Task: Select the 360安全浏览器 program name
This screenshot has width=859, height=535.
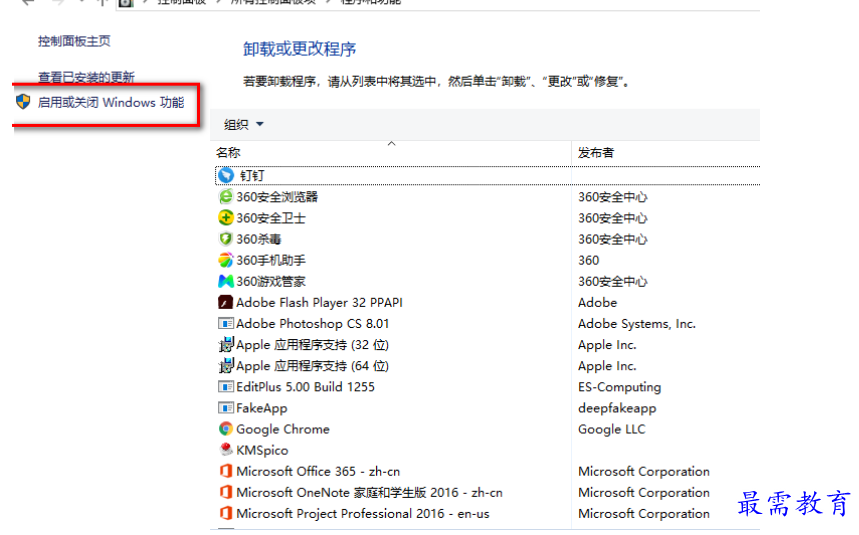Action: click(277, 197)
